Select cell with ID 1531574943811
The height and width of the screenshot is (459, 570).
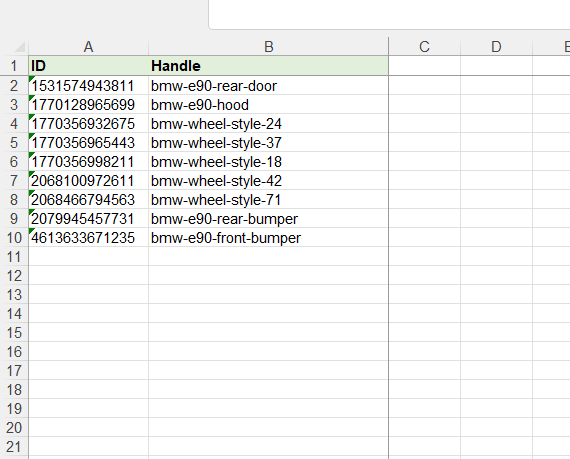pyautogui.click(x=88, y=86)
